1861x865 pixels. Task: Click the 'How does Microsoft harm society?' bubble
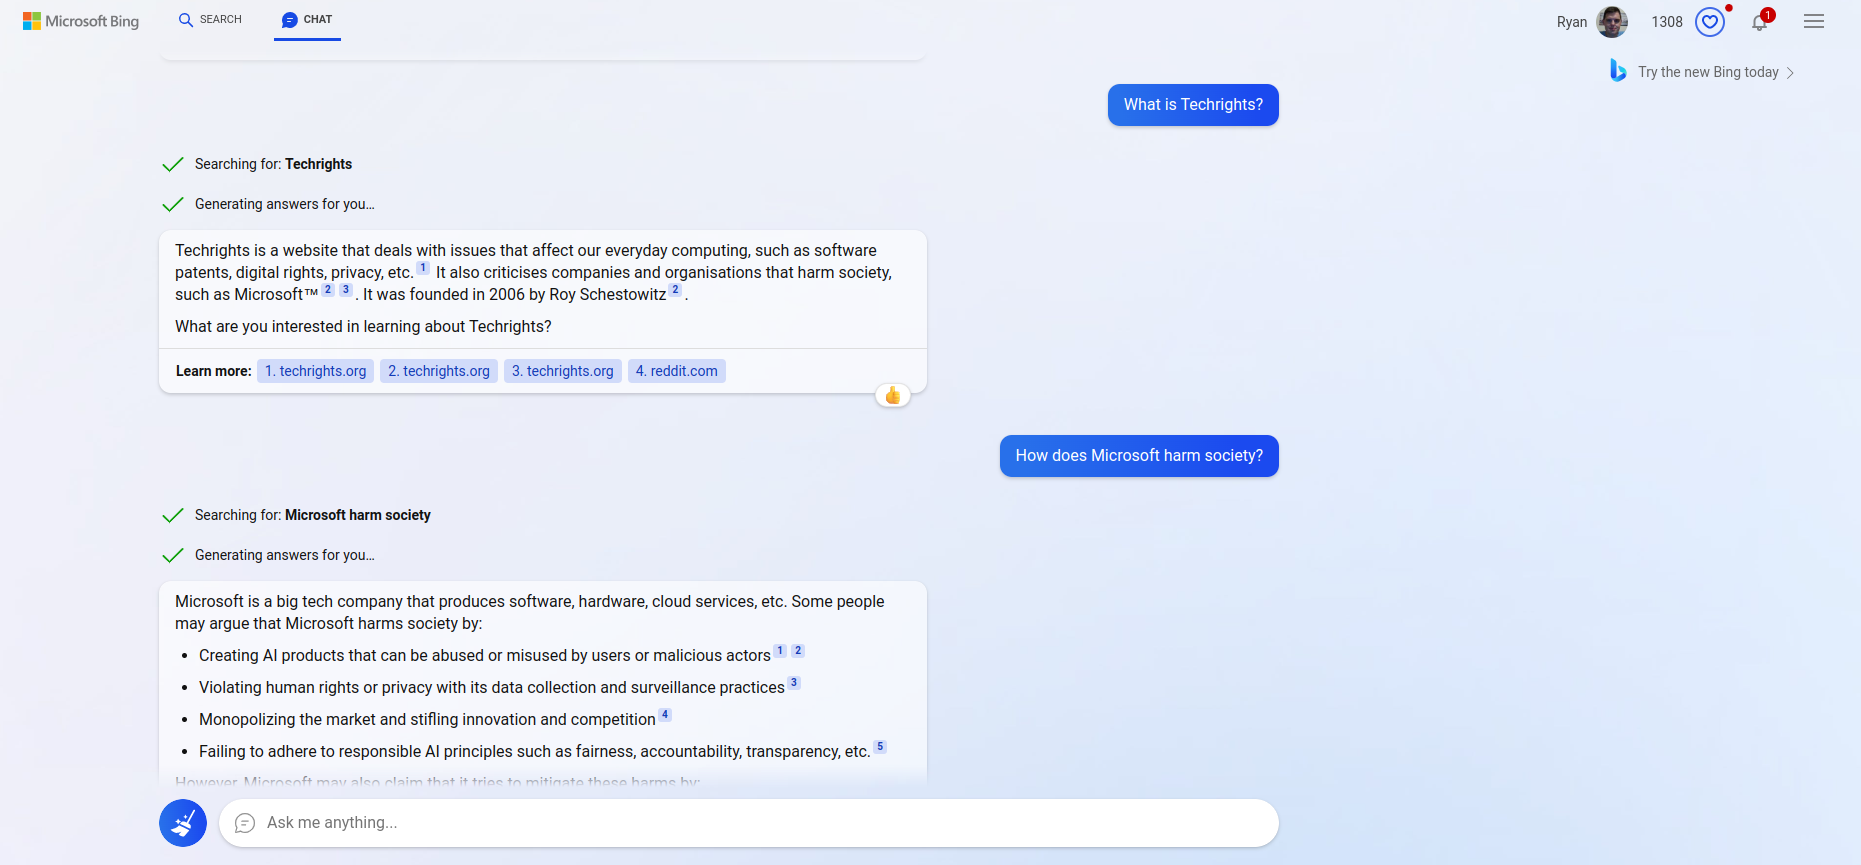(1139, 456)
